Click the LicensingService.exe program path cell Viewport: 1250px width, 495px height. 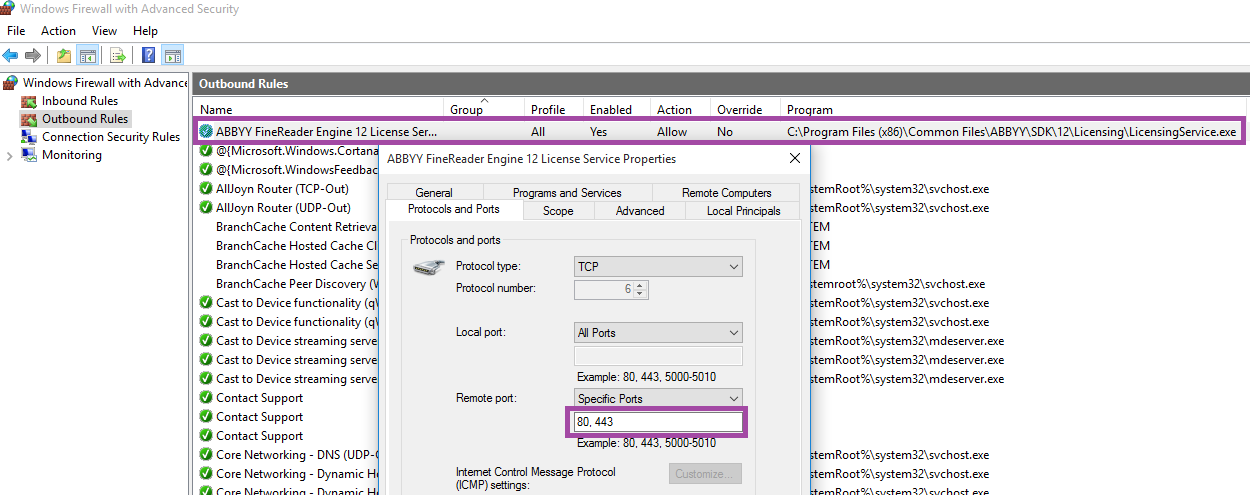1011,131
